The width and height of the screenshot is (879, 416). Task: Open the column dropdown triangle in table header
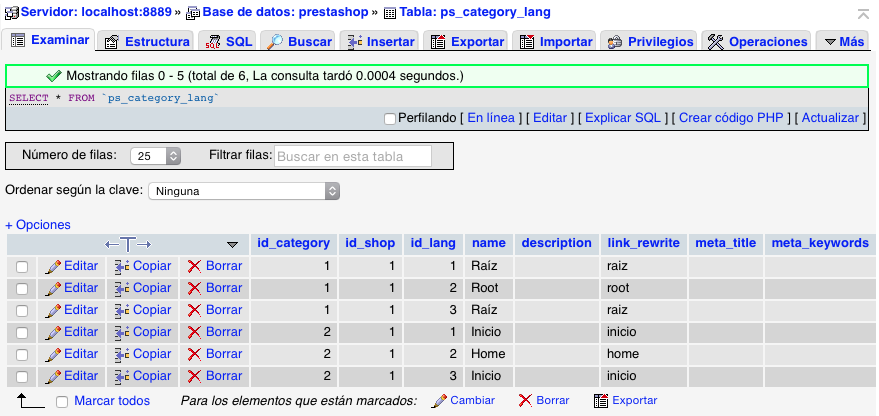pyautogui.click(x=233, y=245)
